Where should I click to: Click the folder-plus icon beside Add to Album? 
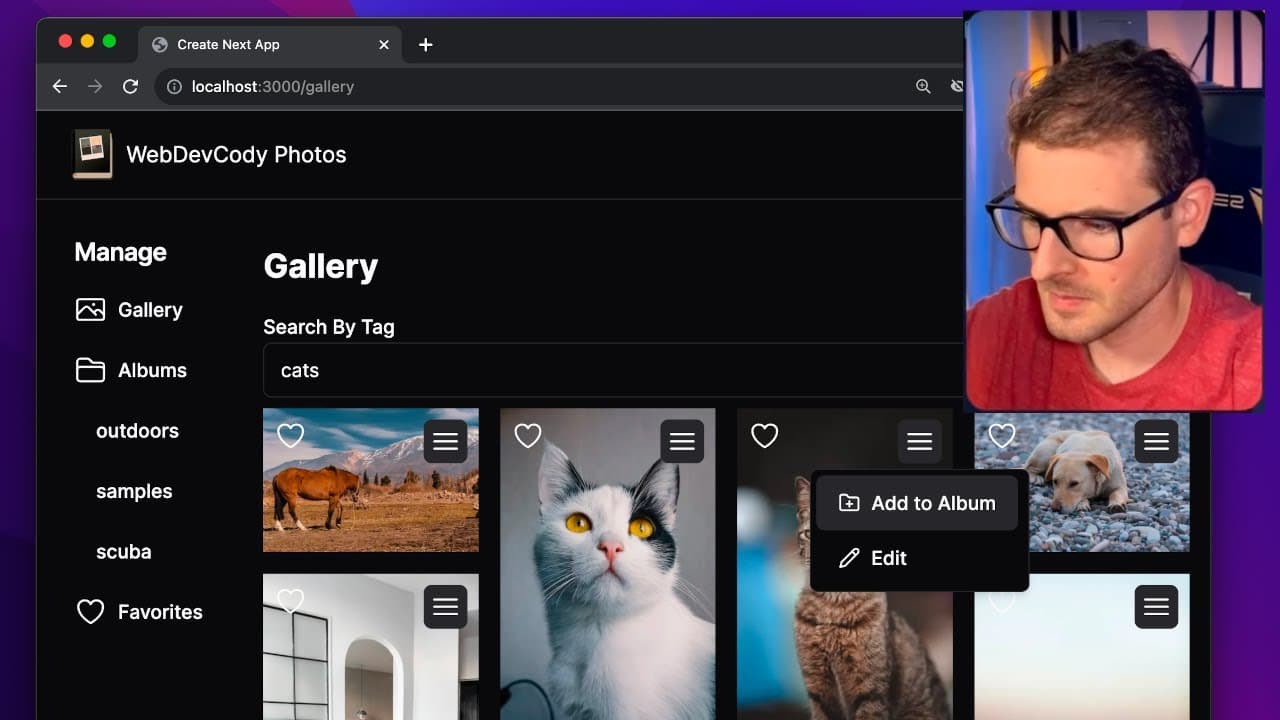pyautogui.click(x=848, y=503)
